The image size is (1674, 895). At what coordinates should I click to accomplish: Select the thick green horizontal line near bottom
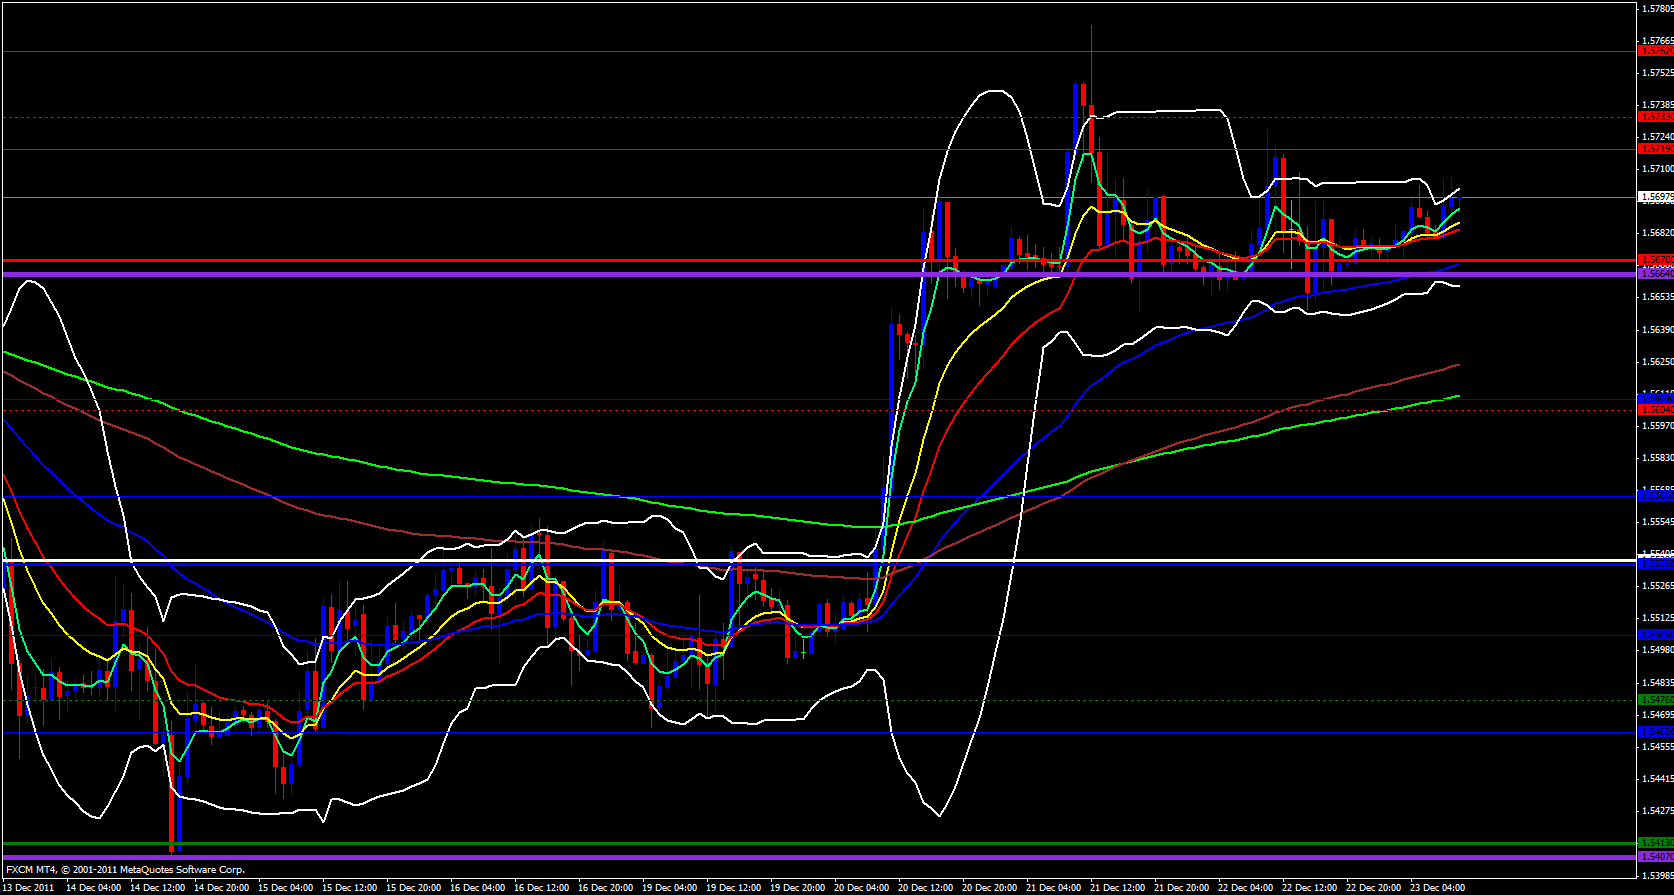coord(800,843)
